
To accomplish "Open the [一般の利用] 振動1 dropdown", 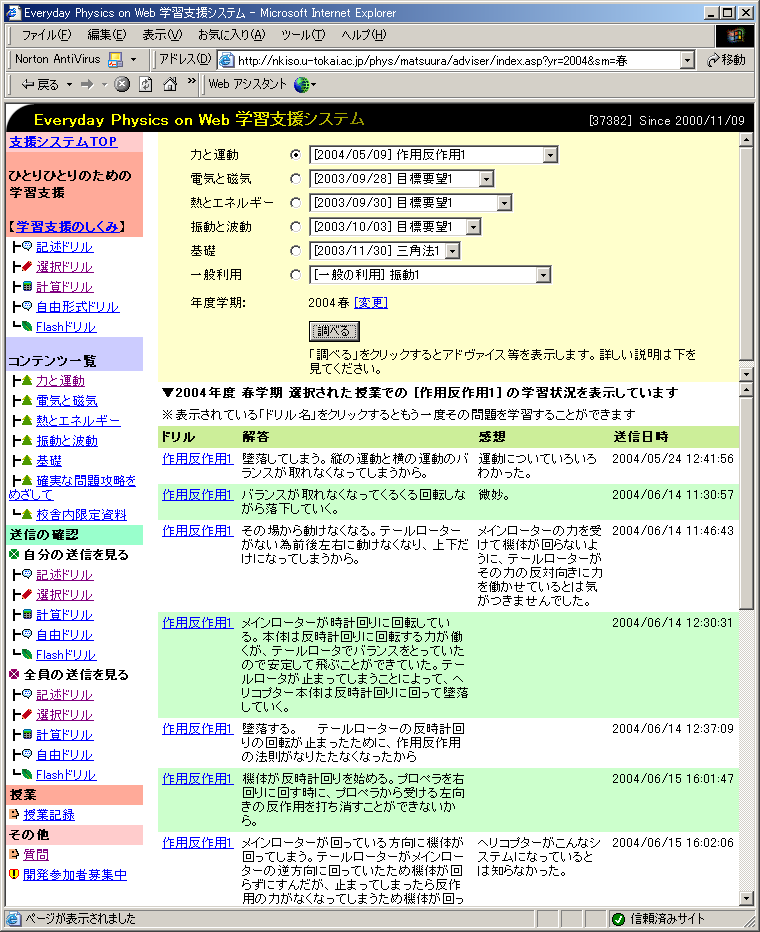I will point(430,275).
